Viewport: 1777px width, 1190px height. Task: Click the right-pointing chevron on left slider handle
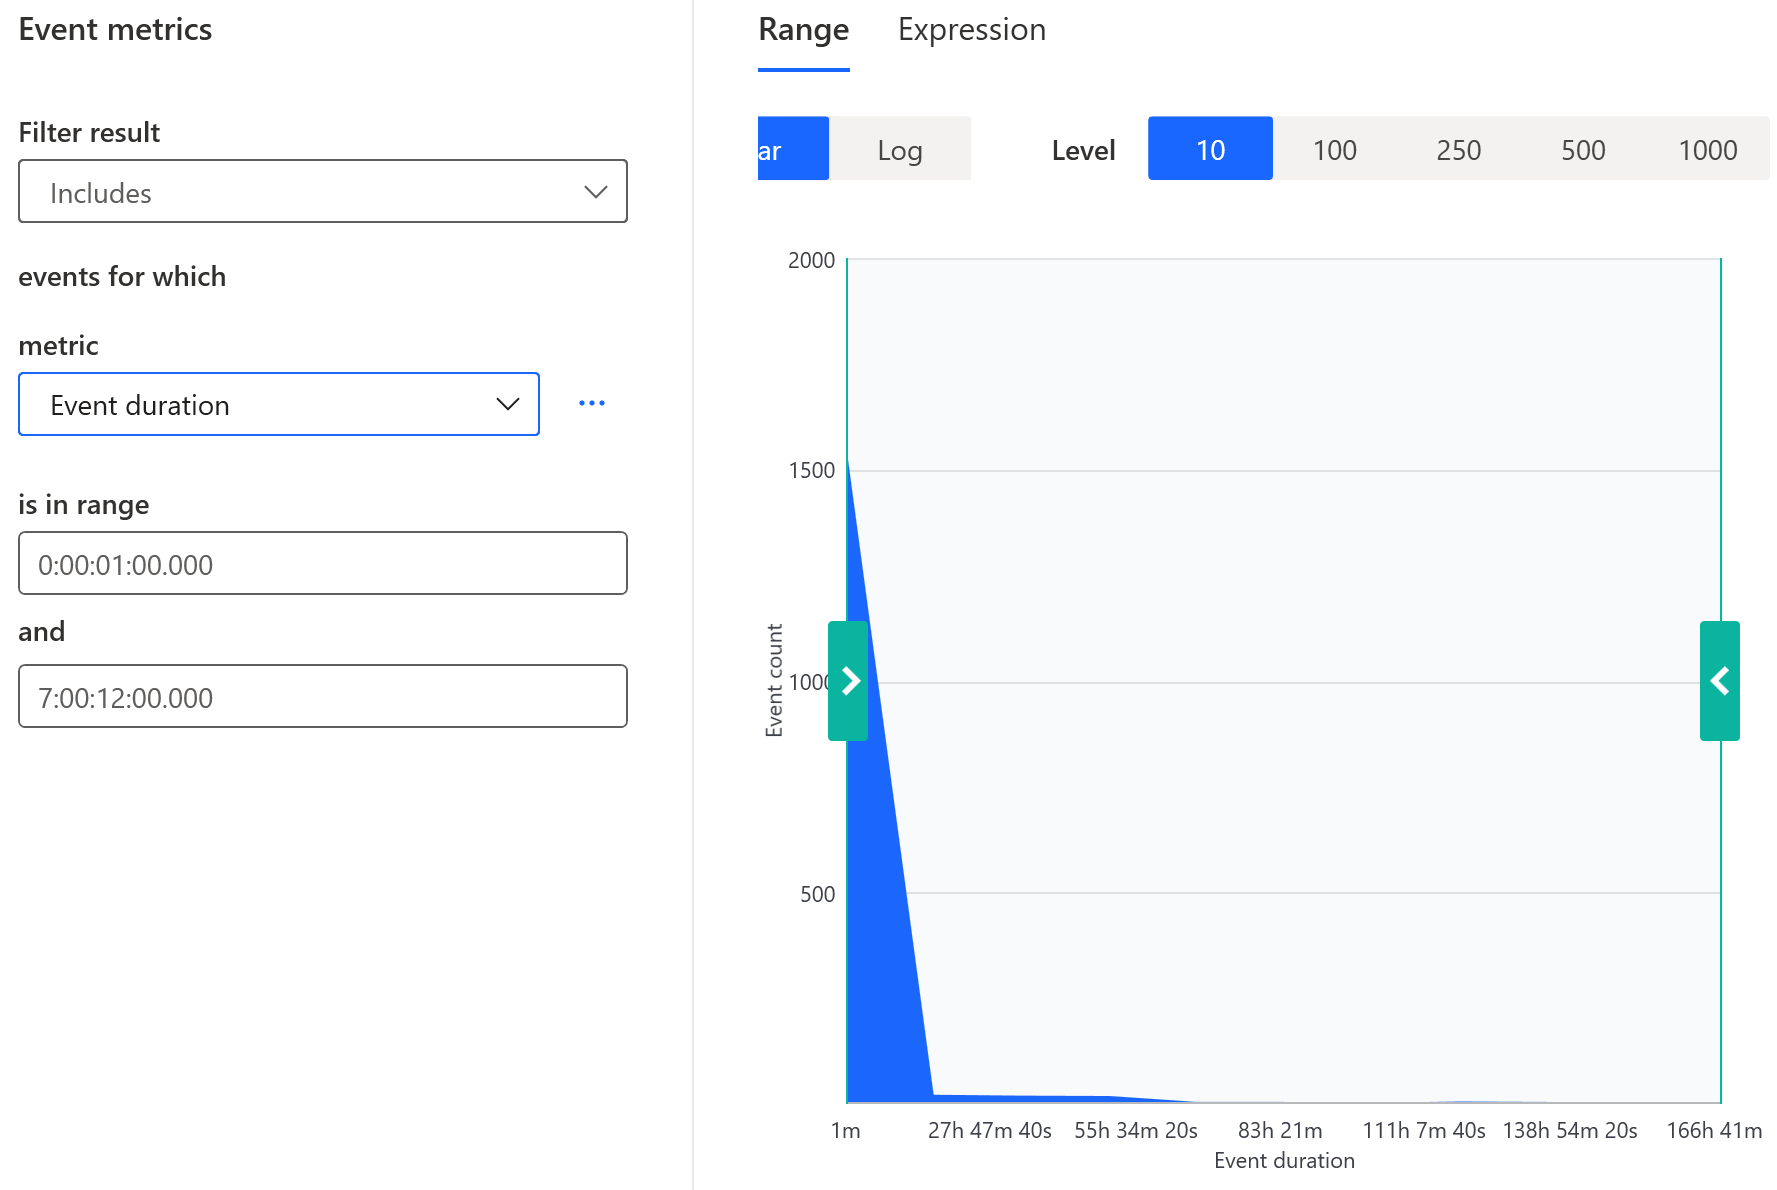(x=848, y=681)
